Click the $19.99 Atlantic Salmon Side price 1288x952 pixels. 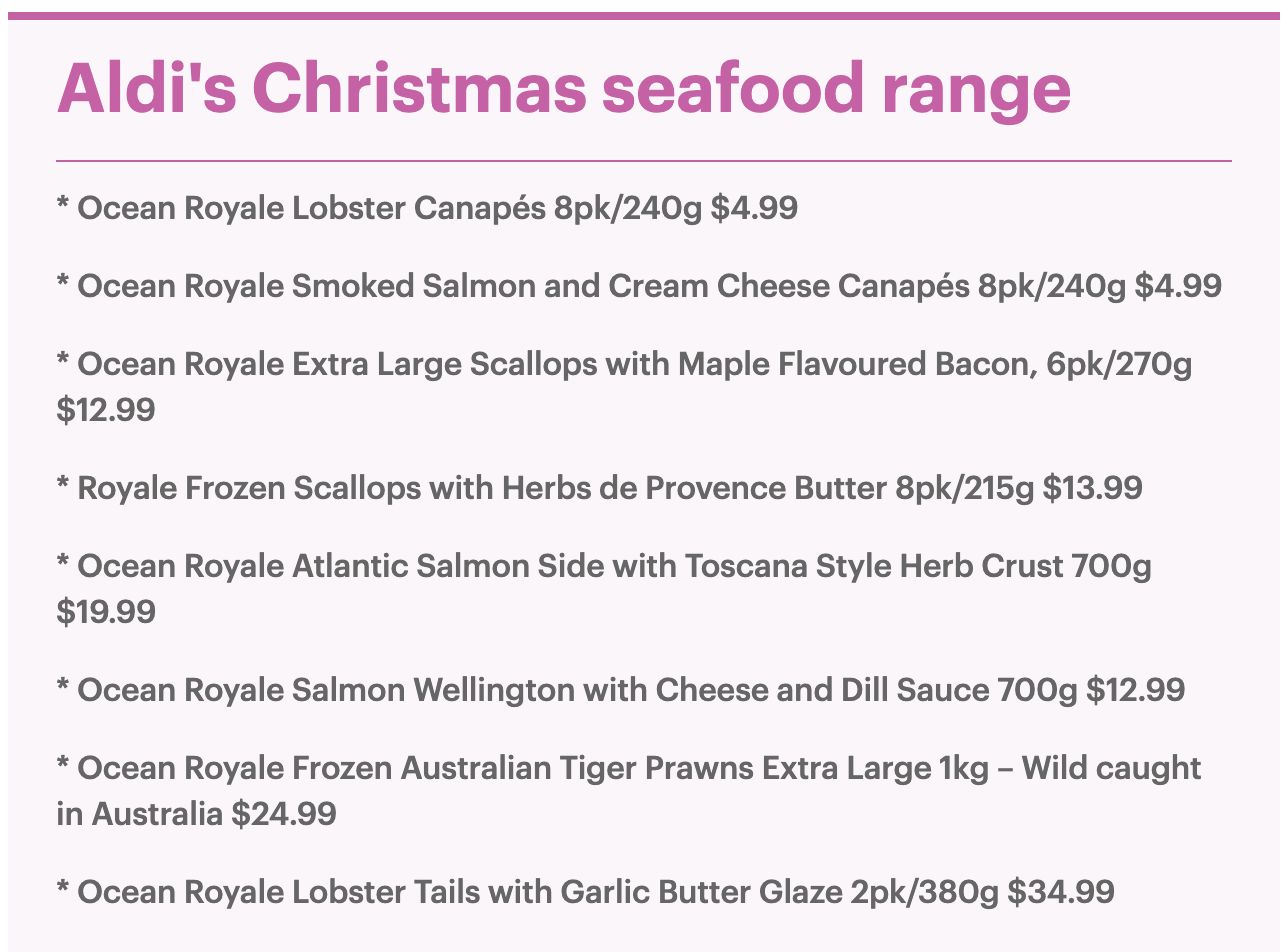click(106, 611)
